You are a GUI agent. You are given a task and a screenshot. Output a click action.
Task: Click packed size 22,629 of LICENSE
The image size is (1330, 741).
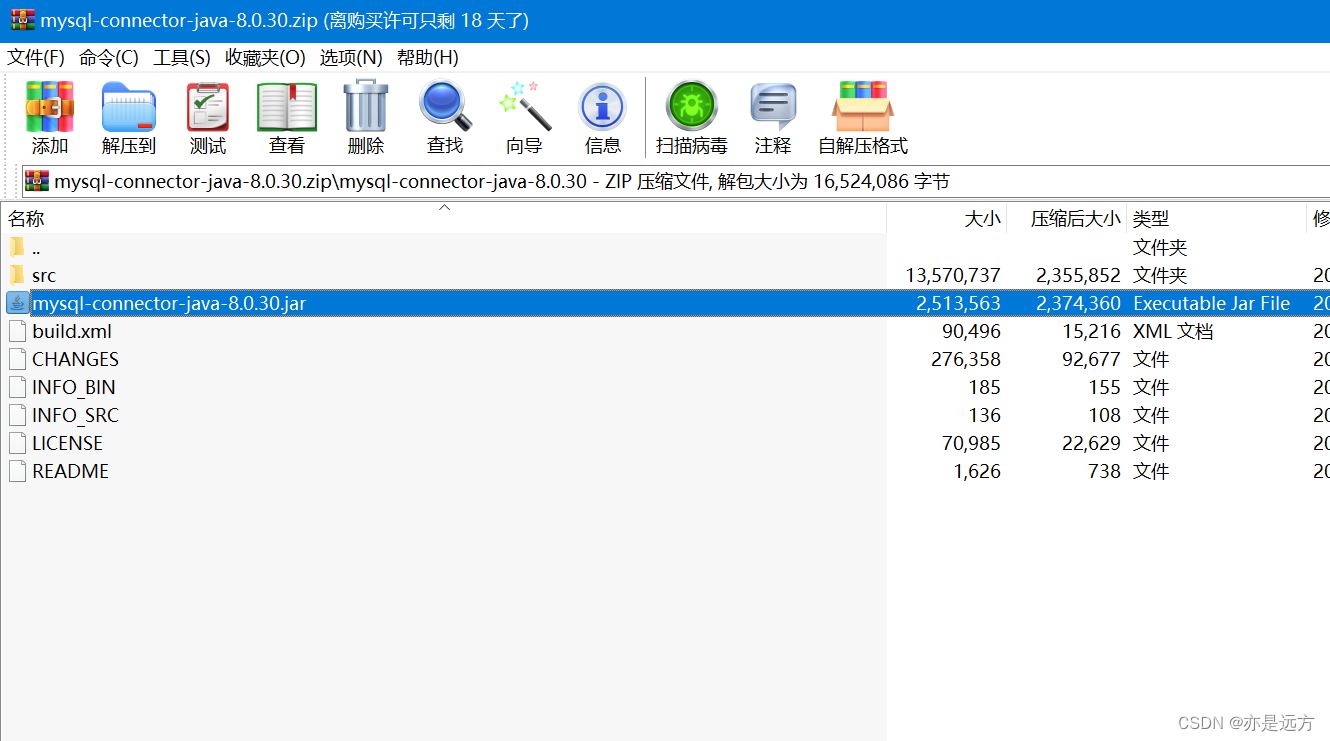pos(1092,443)
